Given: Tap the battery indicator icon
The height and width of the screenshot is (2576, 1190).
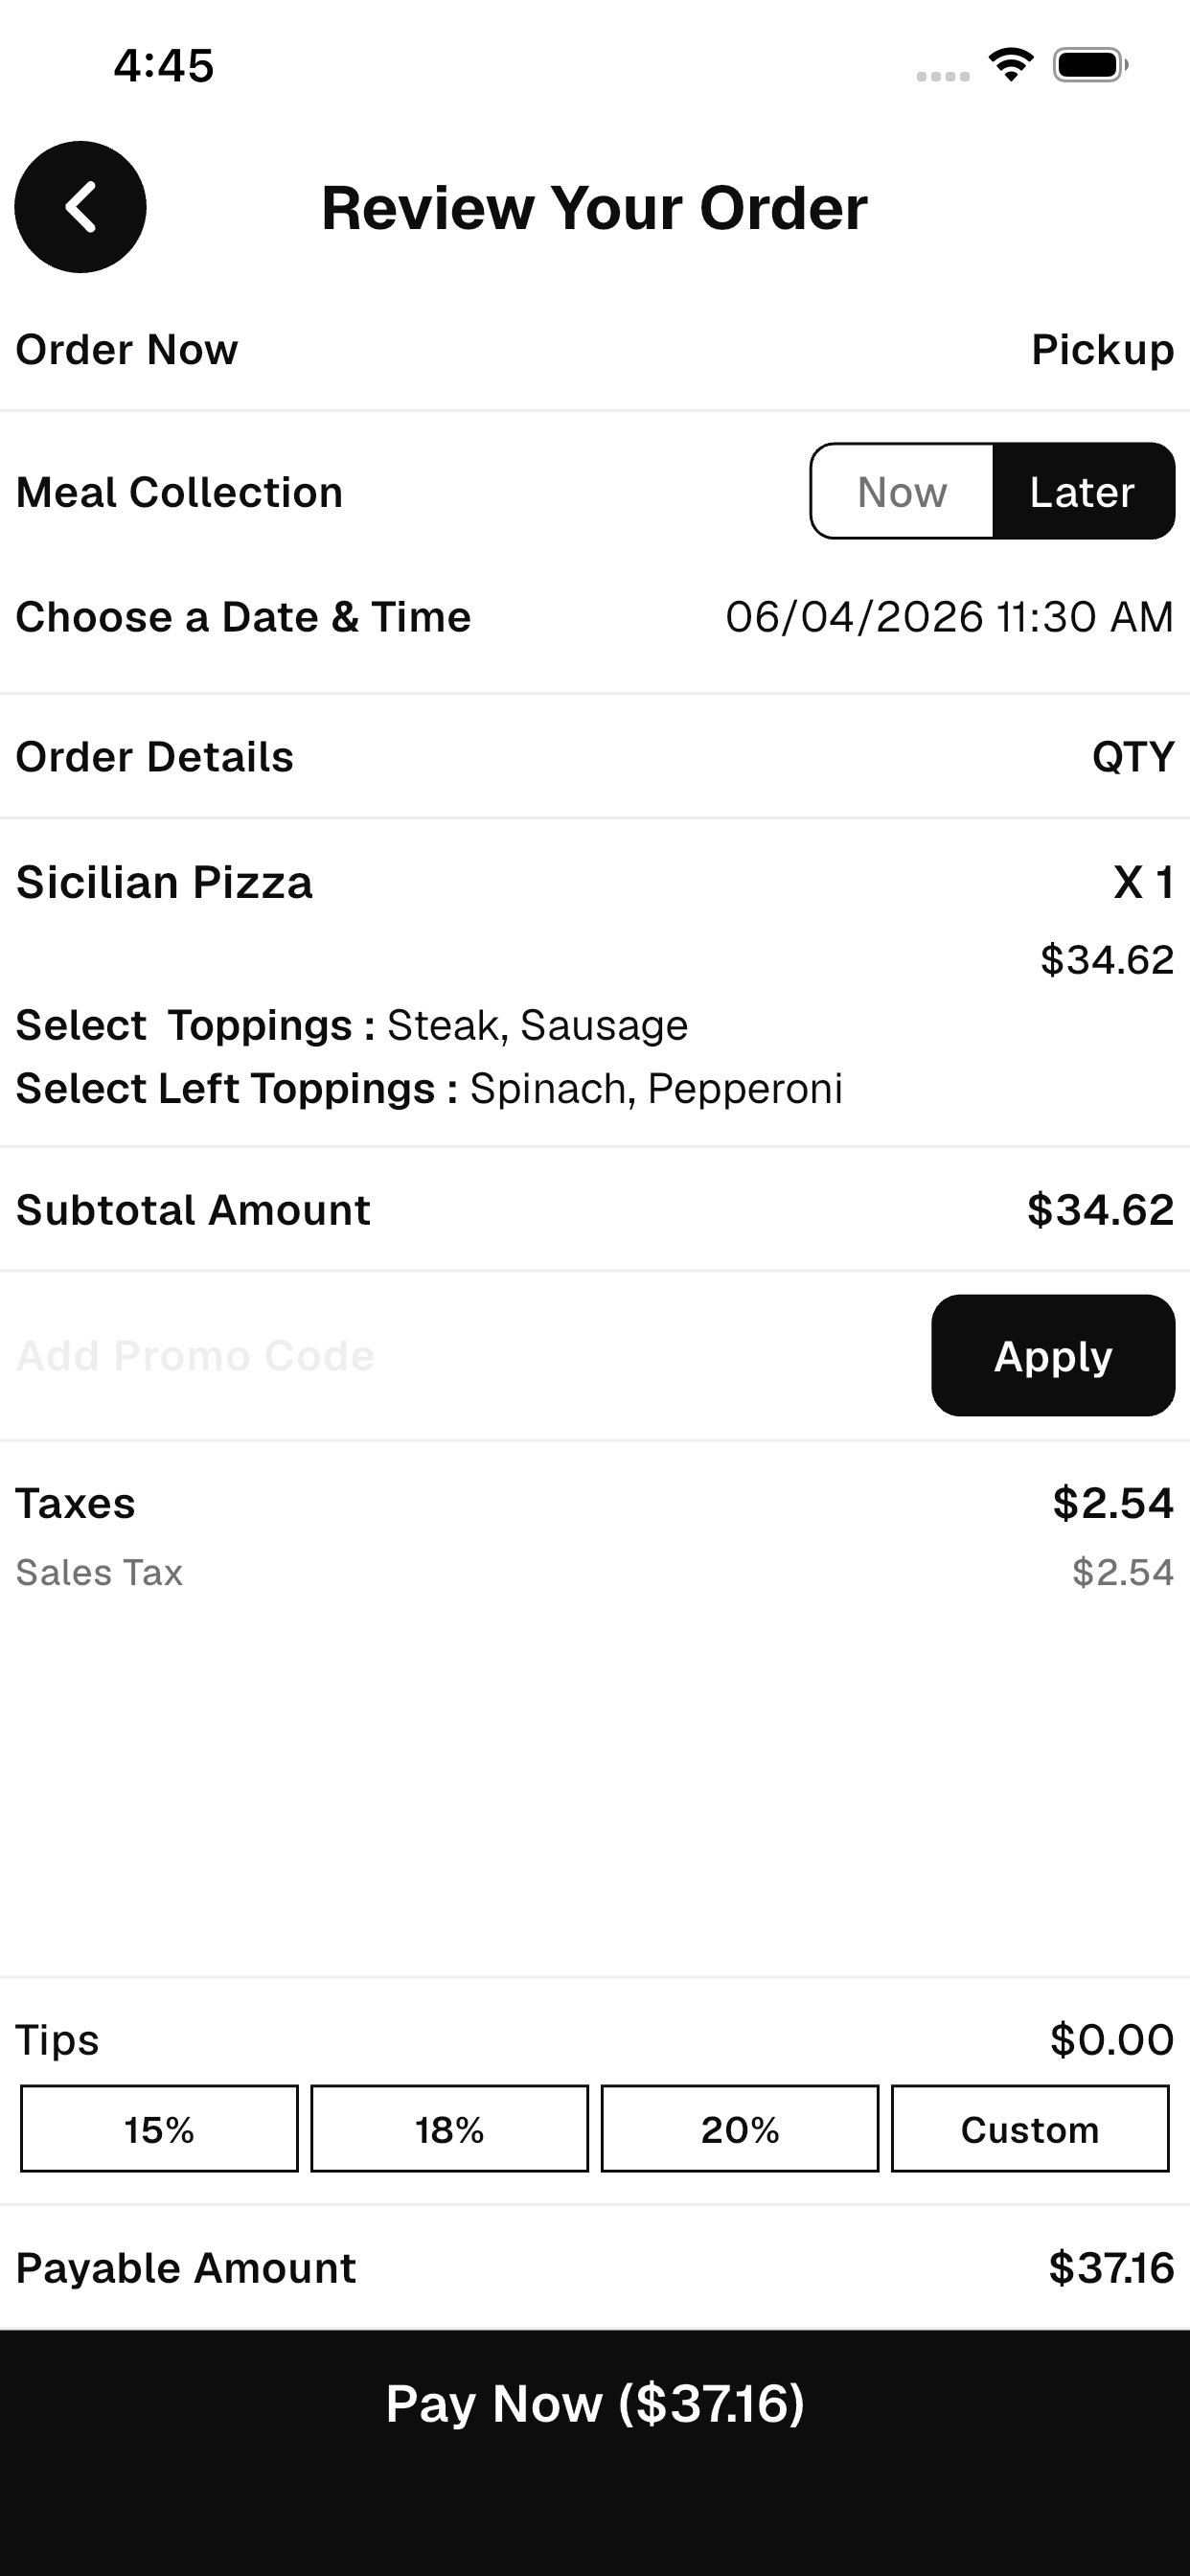Looking at the screenshot, I should (x=1090, y=65).
